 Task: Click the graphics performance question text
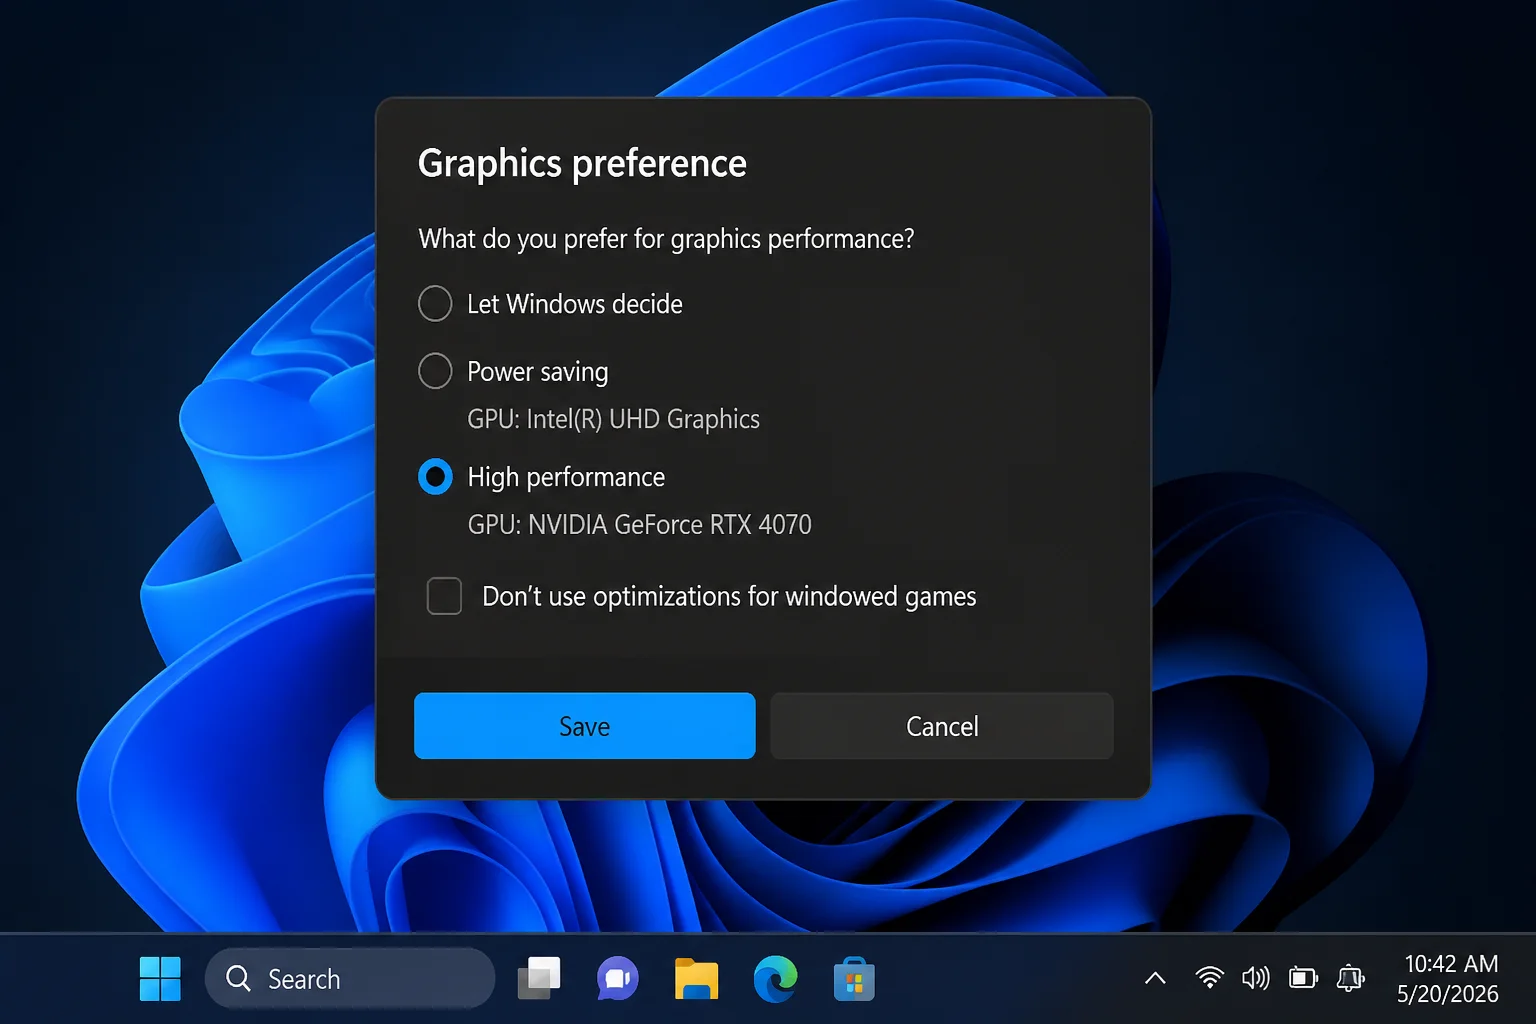click(x=666, y=239)
